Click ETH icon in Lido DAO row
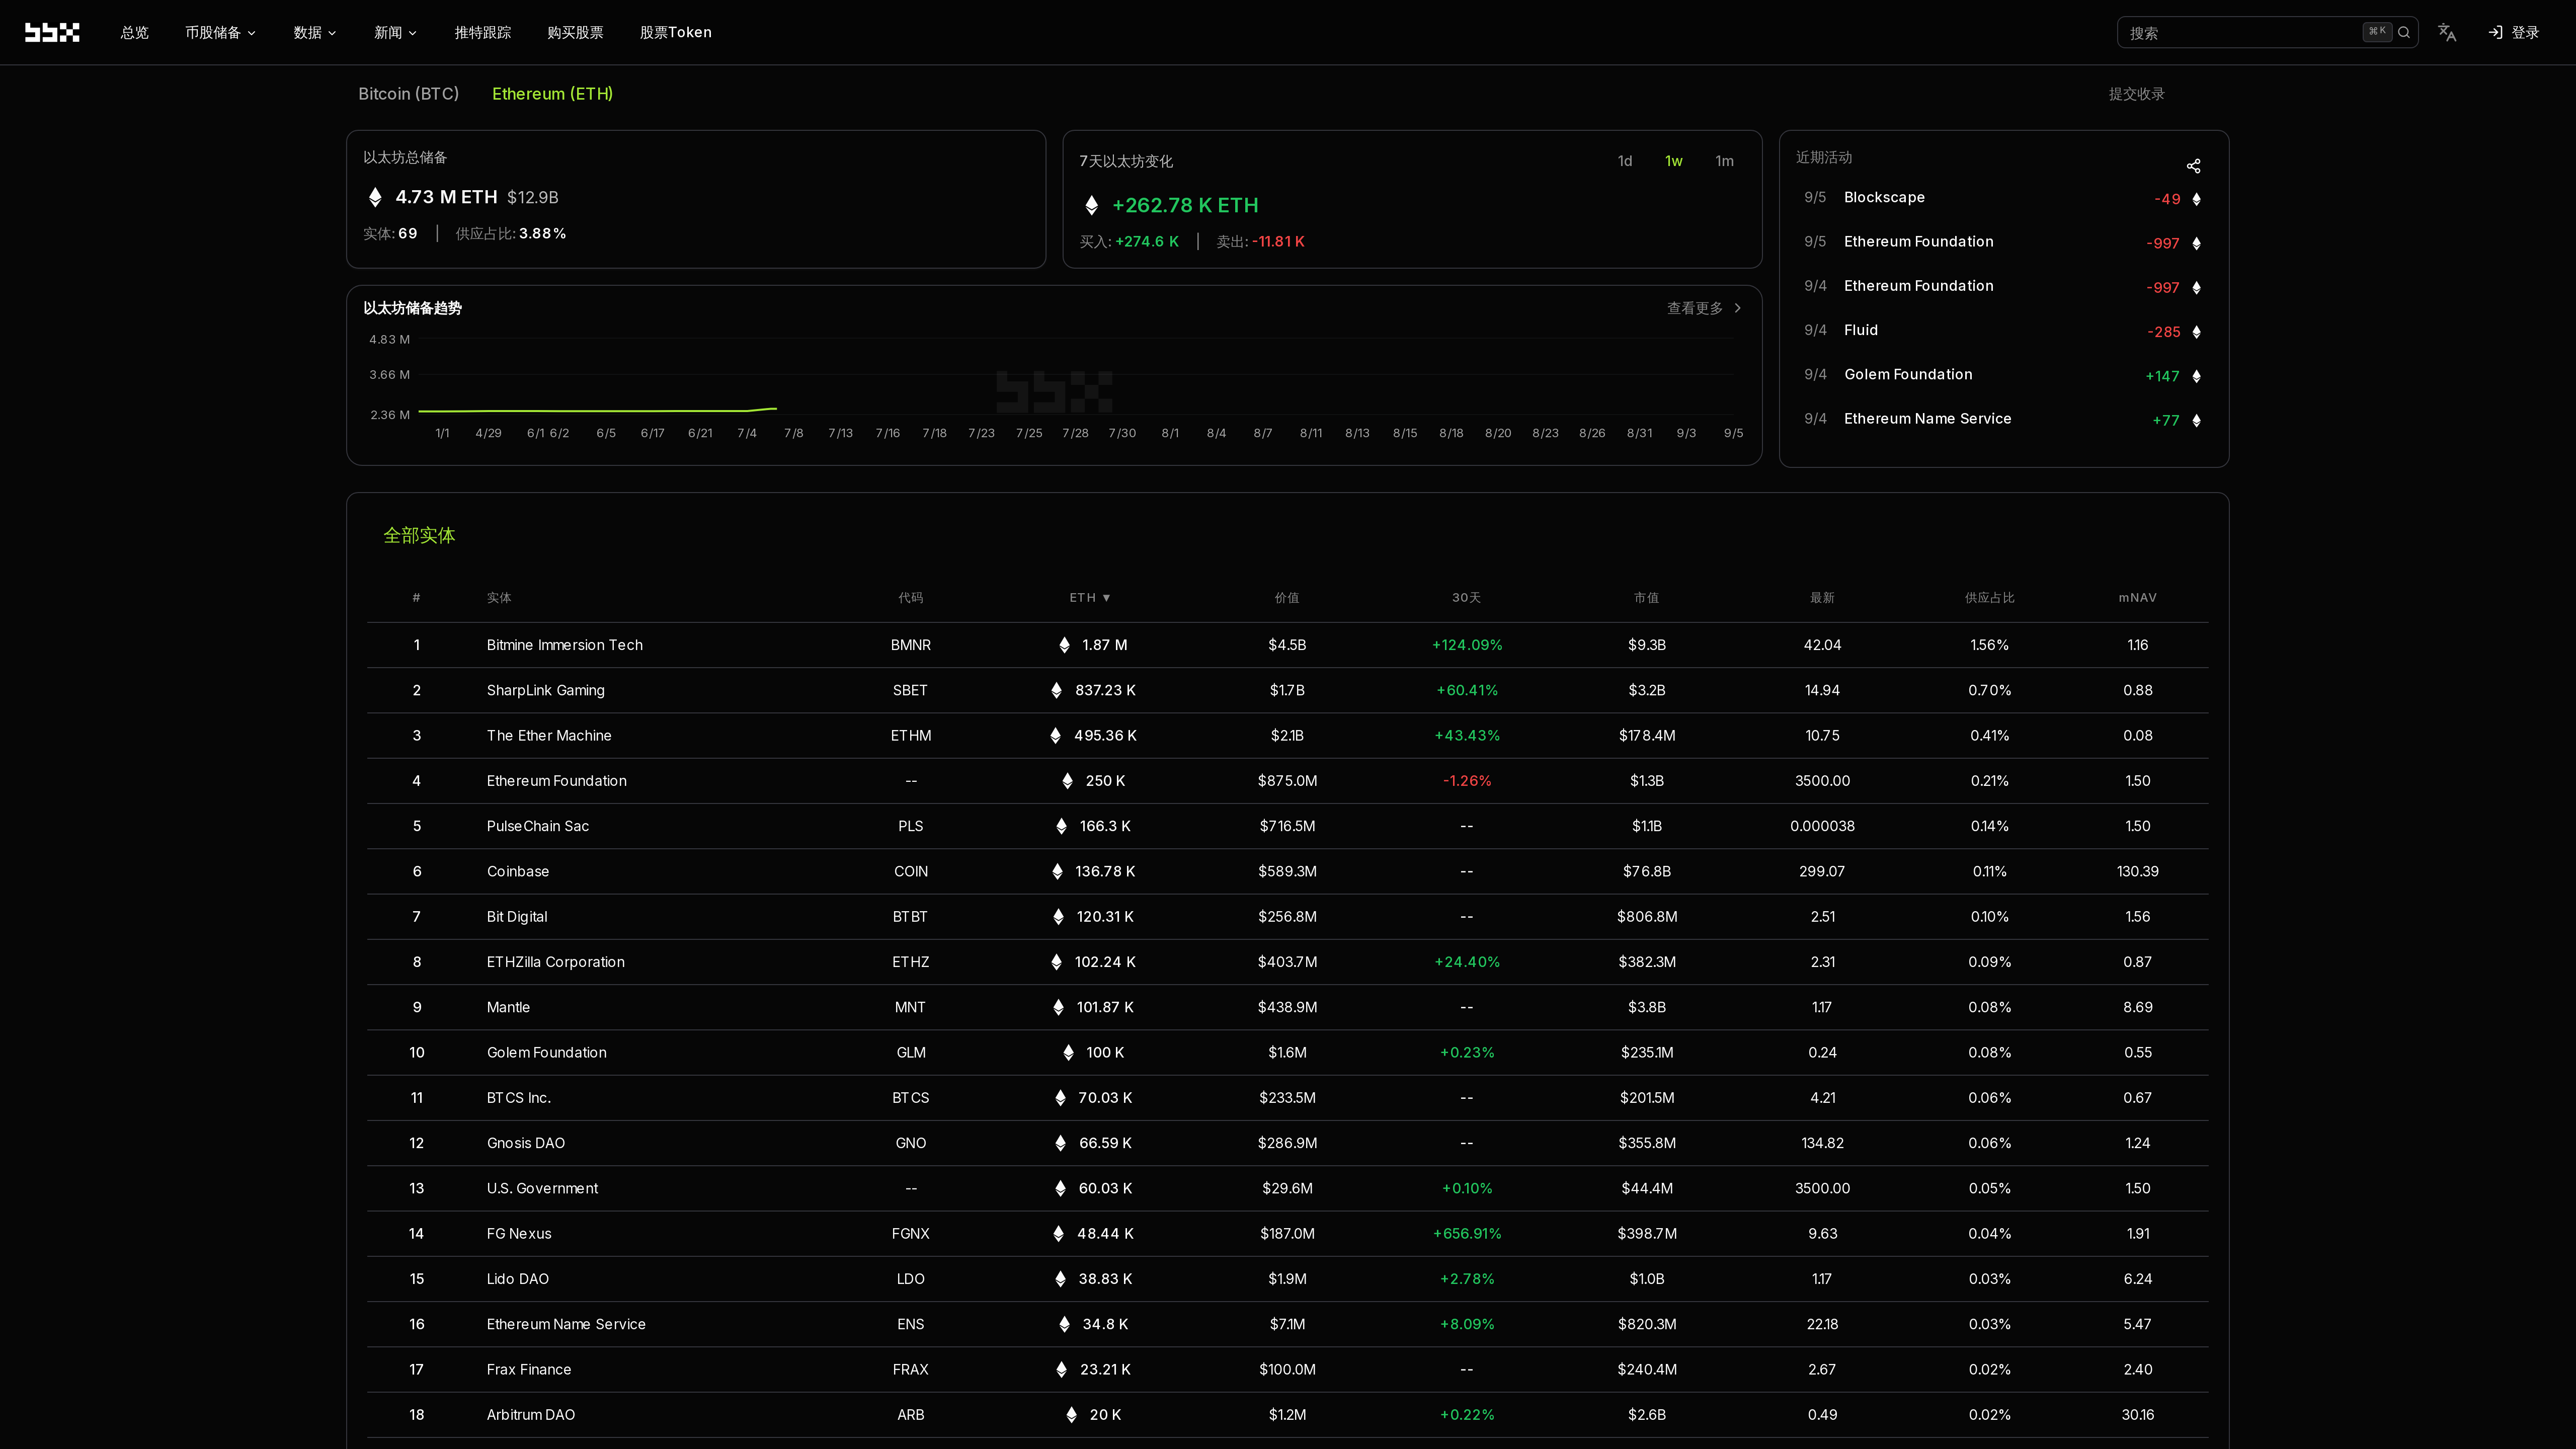This screenshot has height=1449, width=2576. (1060, 1279)
